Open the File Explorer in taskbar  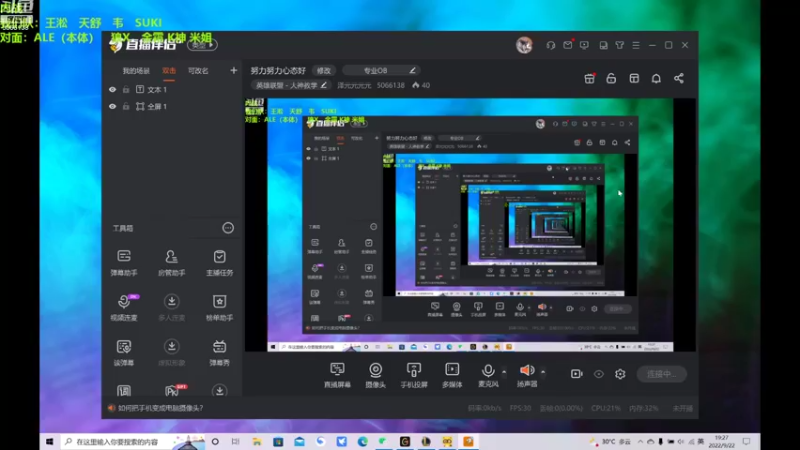pos(257,442)
